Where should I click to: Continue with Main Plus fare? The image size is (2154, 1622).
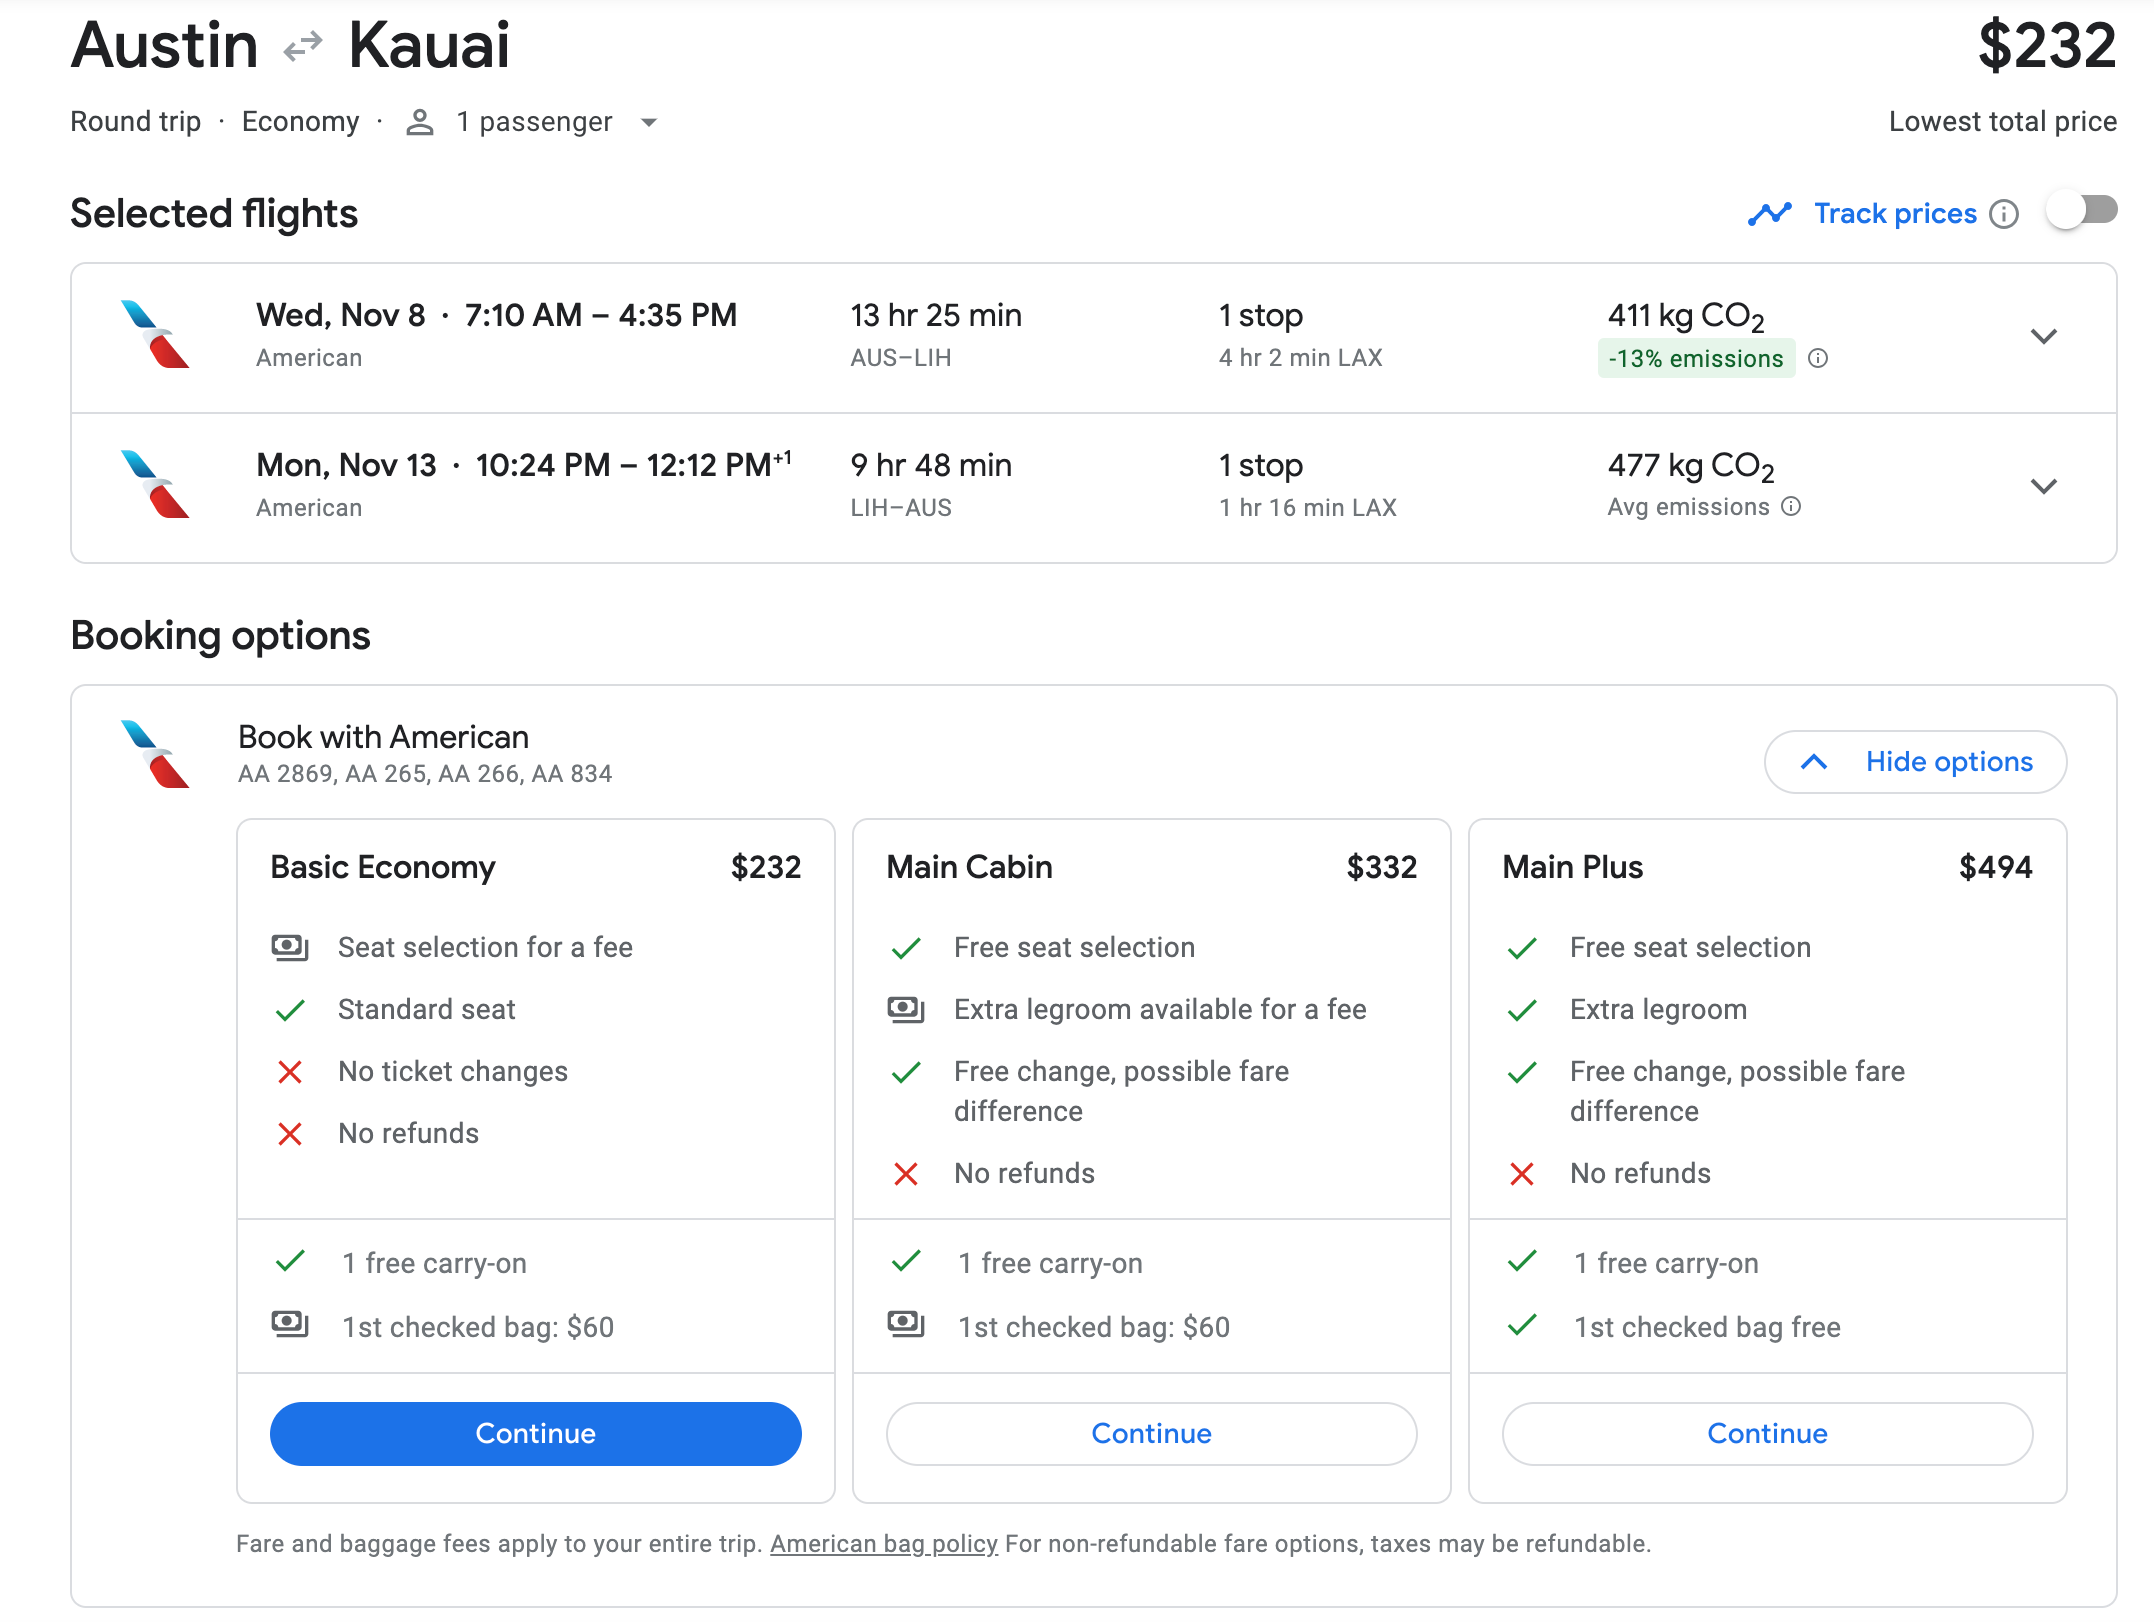click(1767, 1433)
